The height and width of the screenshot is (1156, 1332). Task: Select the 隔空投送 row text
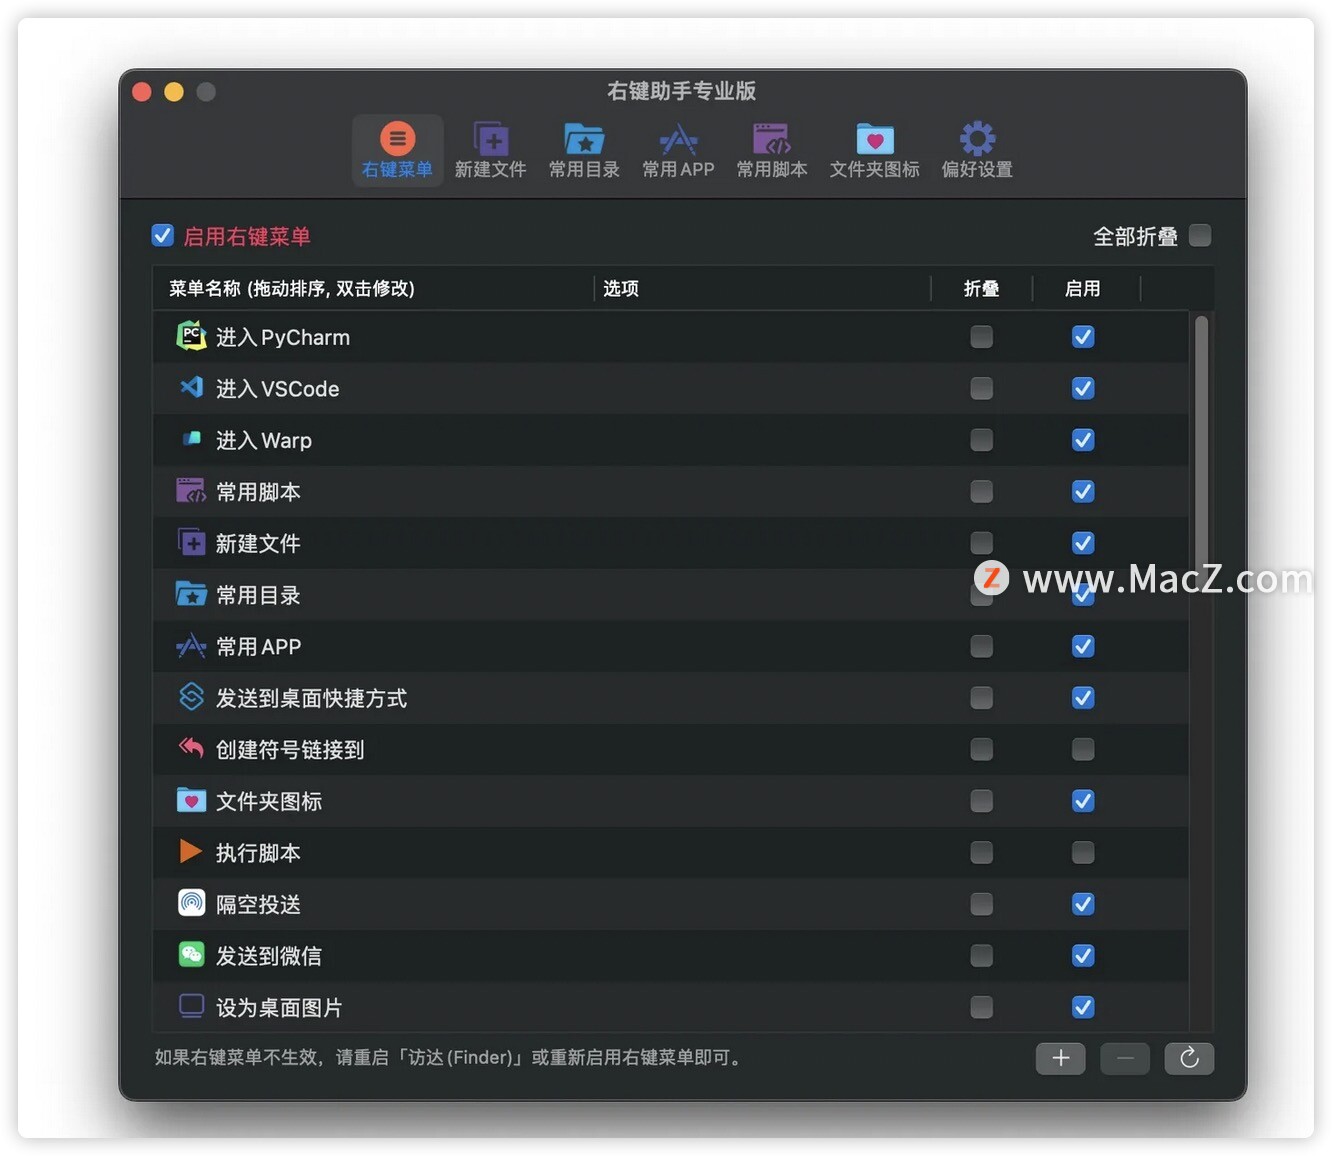258,905
